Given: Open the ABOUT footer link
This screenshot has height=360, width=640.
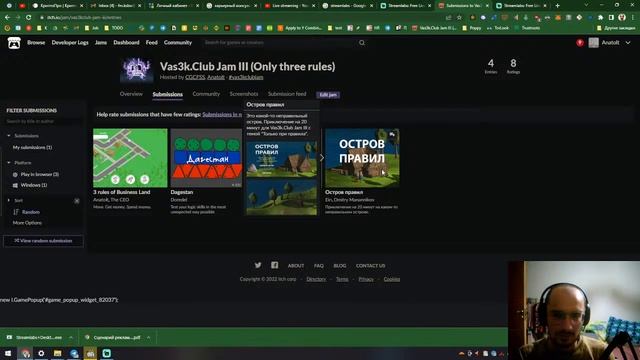Looking at the screenshot, I should click(296, 266).
